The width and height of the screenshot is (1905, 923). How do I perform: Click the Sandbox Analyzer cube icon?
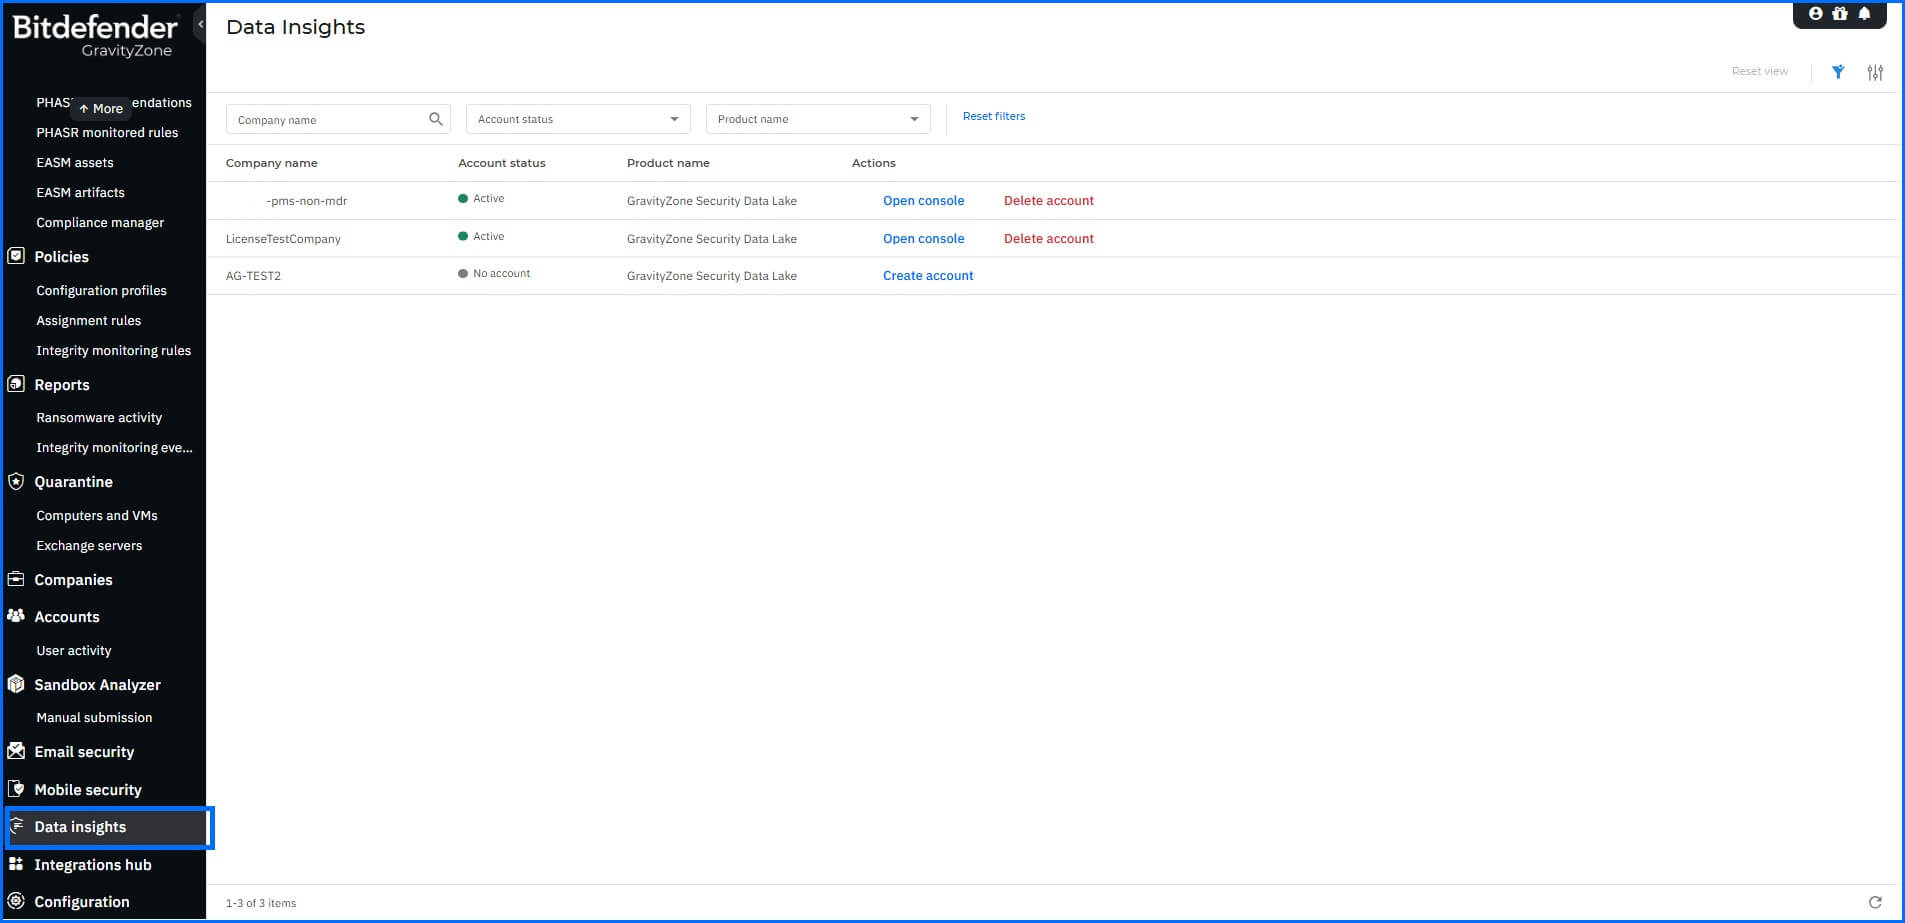[x=15, y=684]
